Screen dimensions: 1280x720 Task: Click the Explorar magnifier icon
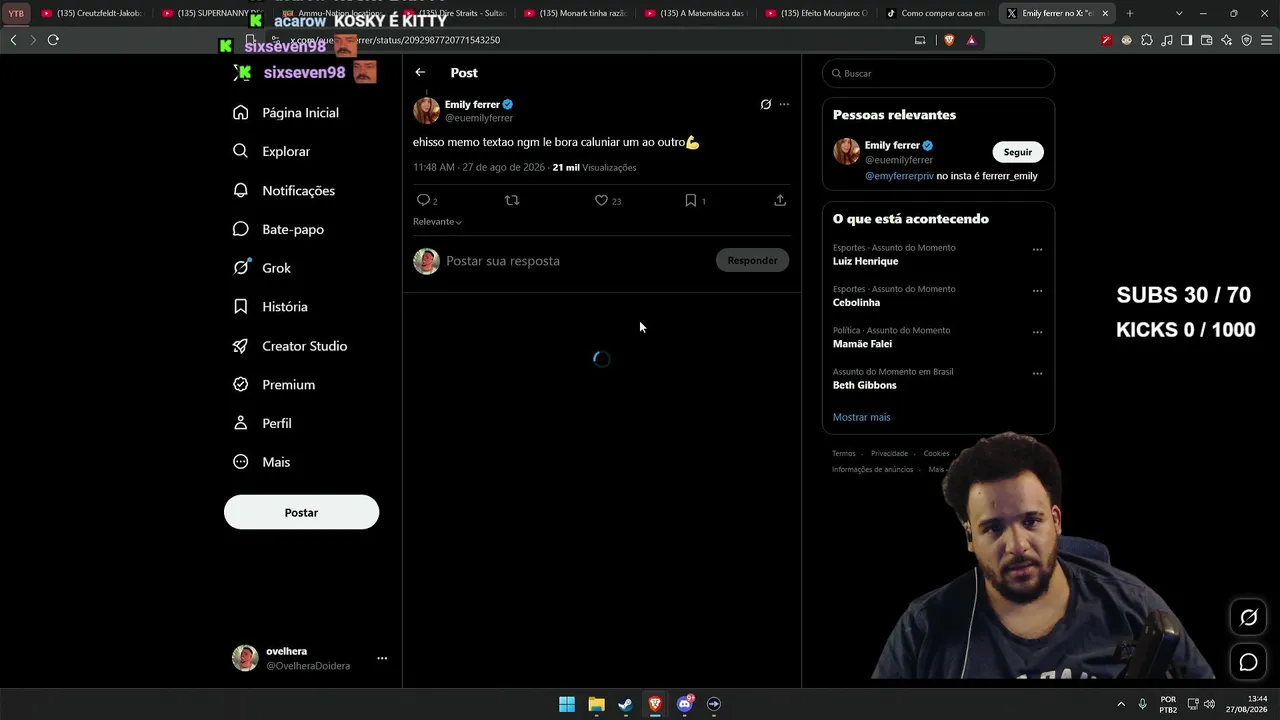coord(240,151)
